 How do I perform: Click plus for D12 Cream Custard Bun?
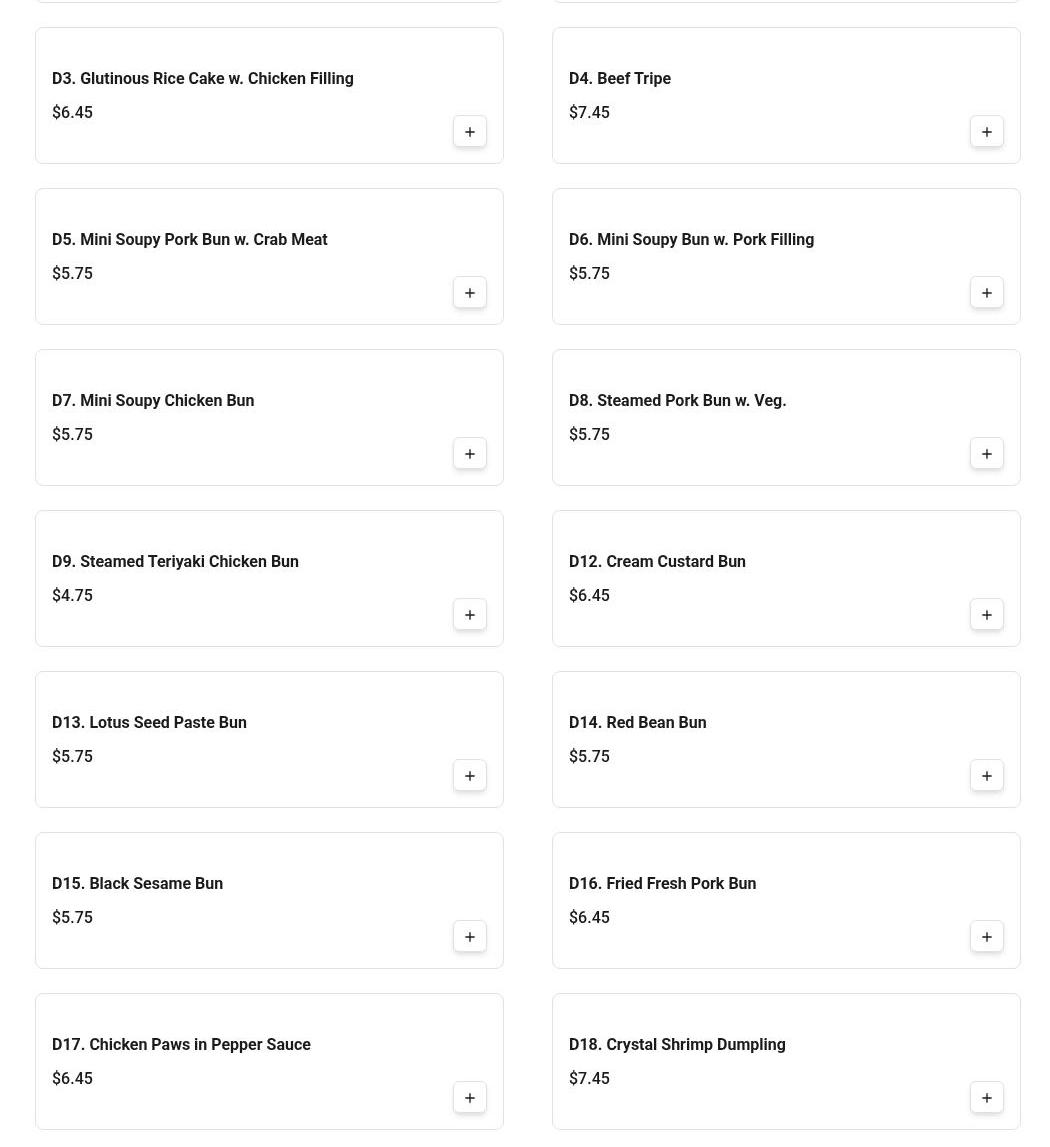coord(986,615)
